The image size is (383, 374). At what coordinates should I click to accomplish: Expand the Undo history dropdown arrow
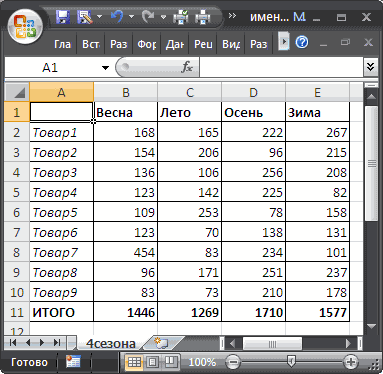131,16
